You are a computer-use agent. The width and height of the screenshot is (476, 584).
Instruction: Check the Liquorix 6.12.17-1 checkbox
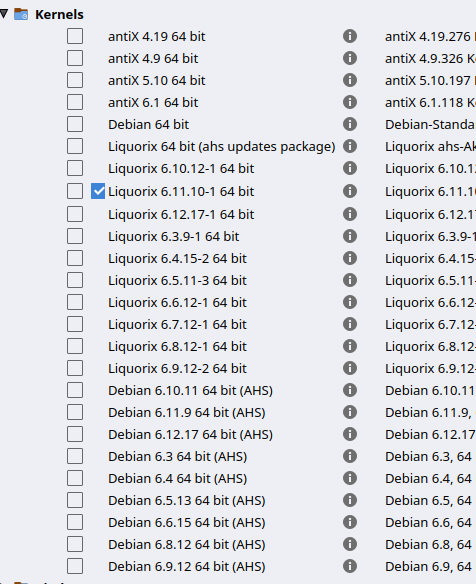pos(75,214)
